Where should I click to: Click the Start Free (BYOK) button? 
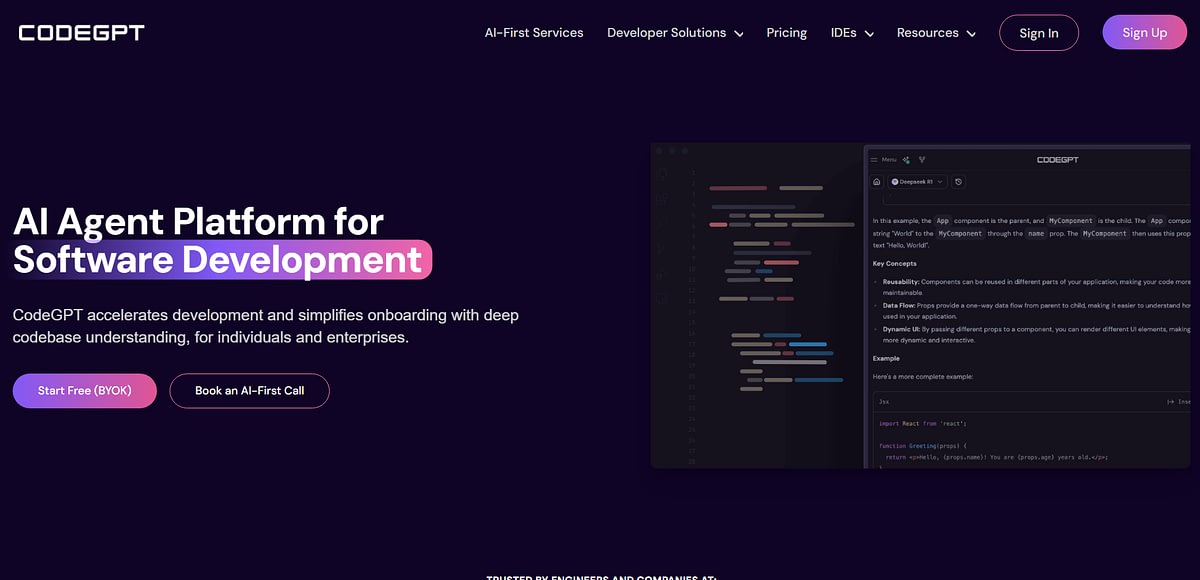(x=84, y=390)
